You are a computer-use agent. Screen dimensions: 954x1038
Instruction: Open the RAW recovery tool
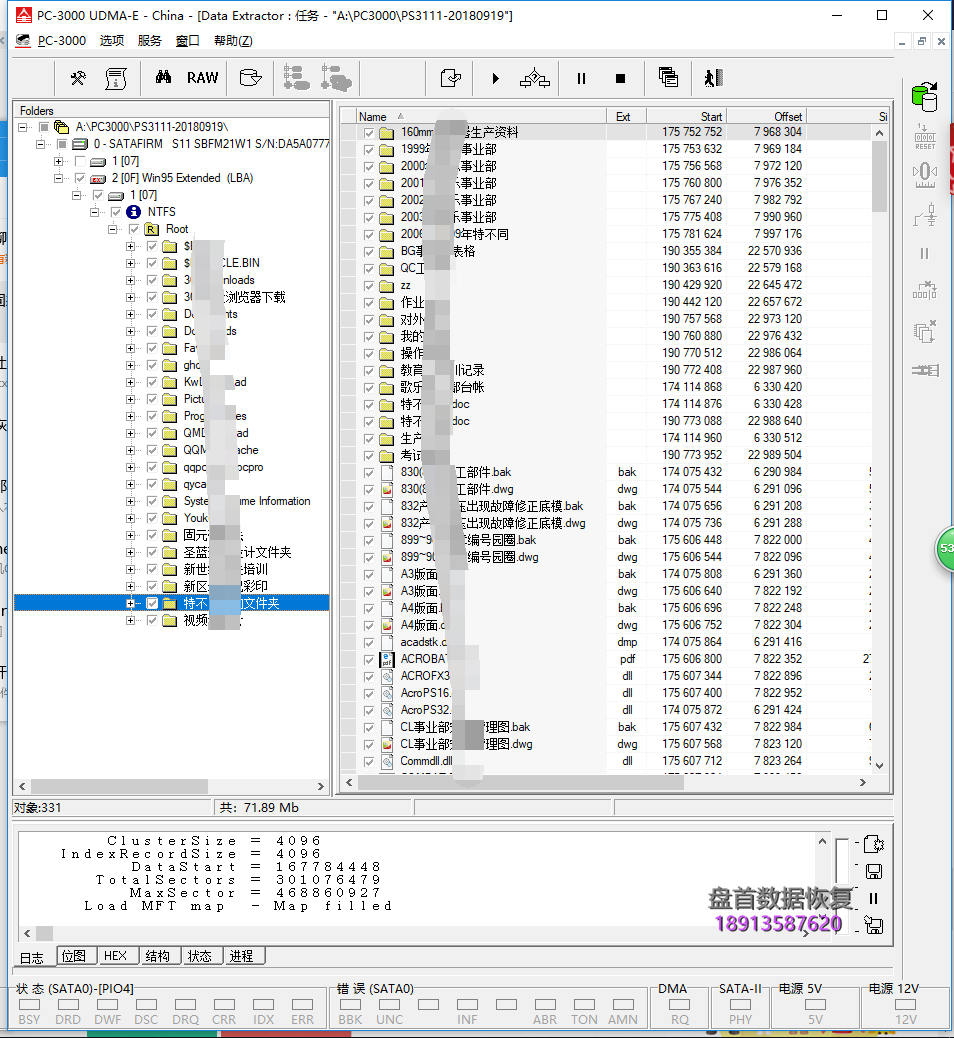tap(202, 78)
